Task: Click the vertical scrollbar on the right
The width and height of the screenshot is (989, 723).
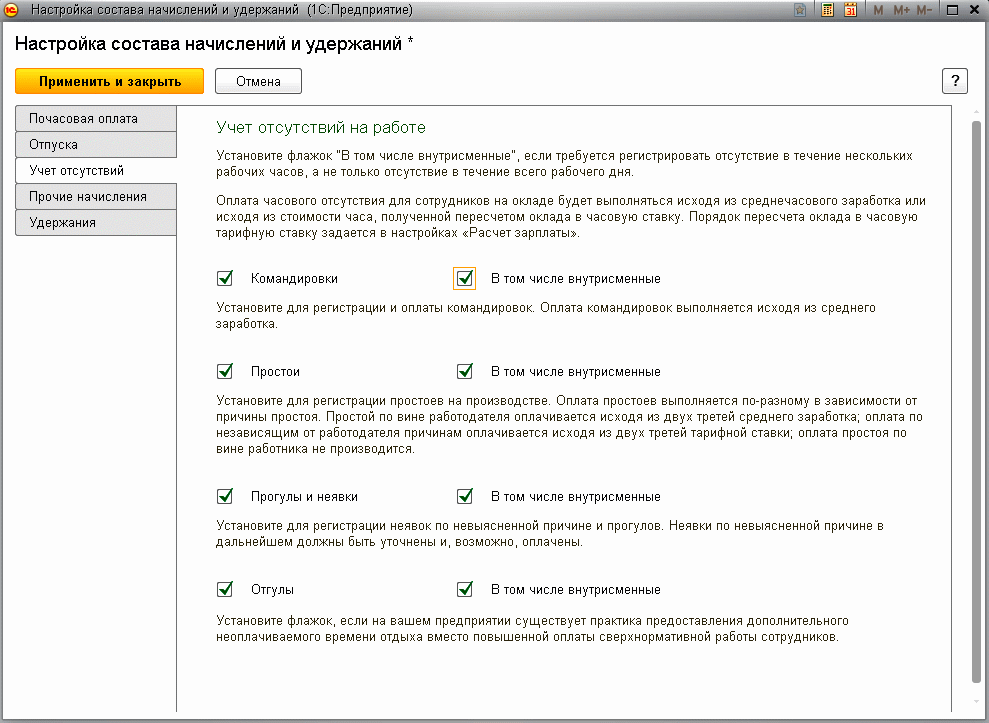Action: tap(976, 401)
